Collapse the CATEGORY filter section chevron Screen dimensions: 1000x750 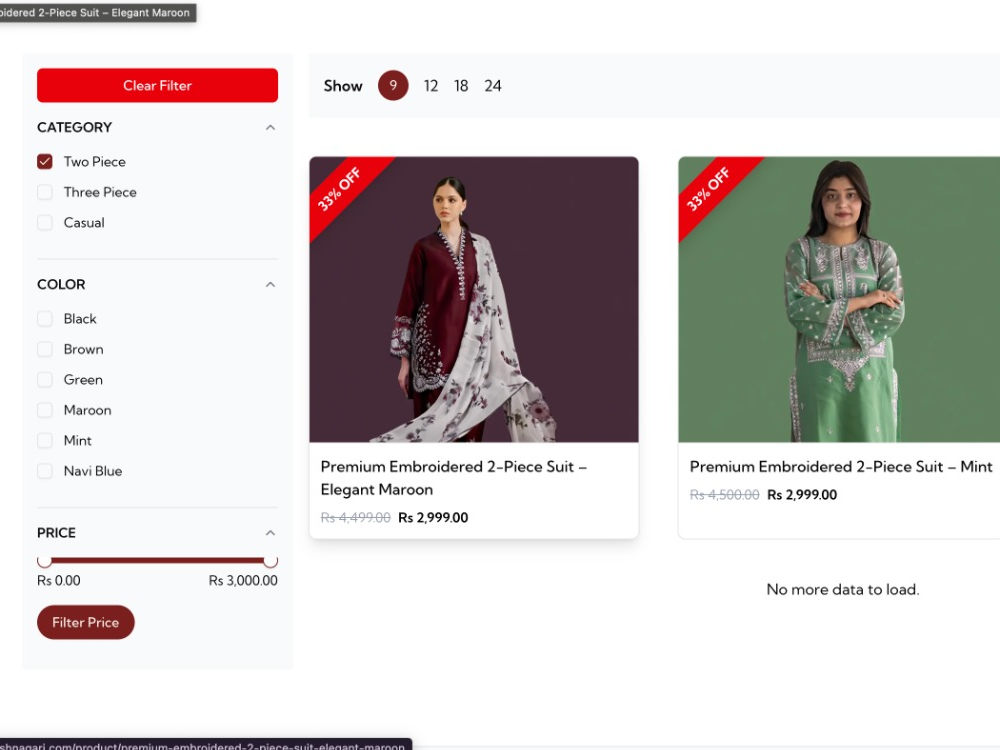[x=270, y=128]
